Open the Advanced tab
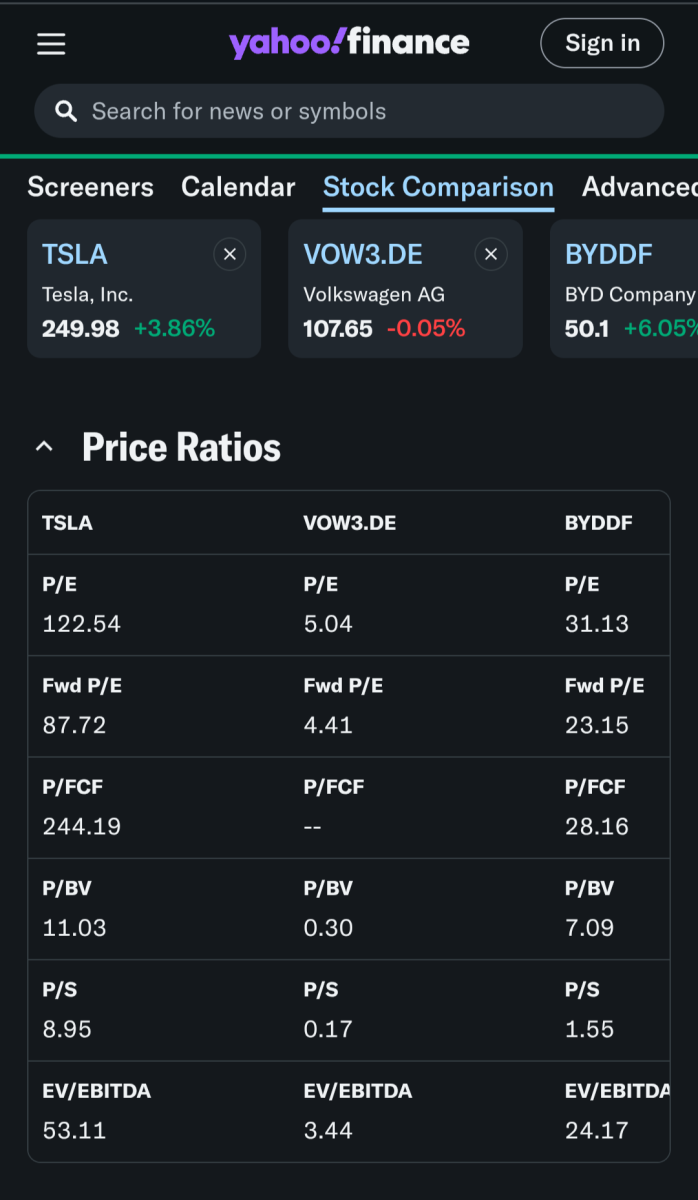Viewport: 698px width, 1200px height. tap(640, 187)
